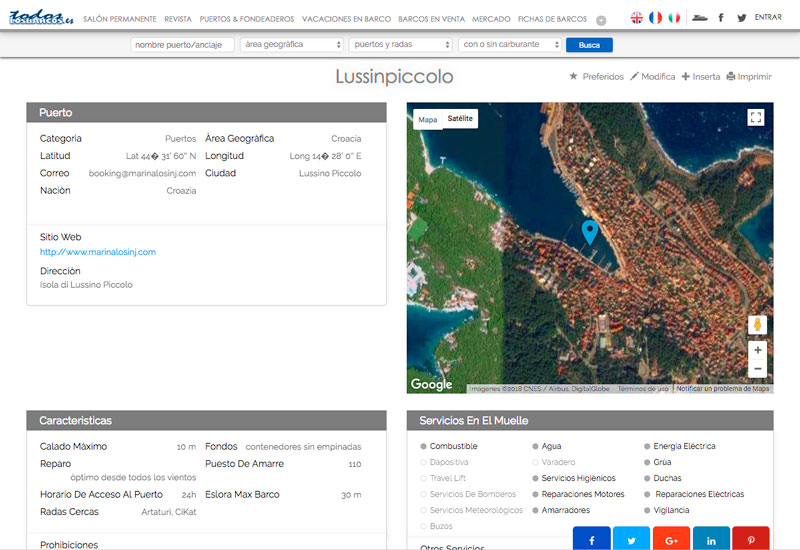The height and width of the screenshot is (550, 800).
Task: Expand the more menu arrow in navigation
Action: tap(601, 20)
